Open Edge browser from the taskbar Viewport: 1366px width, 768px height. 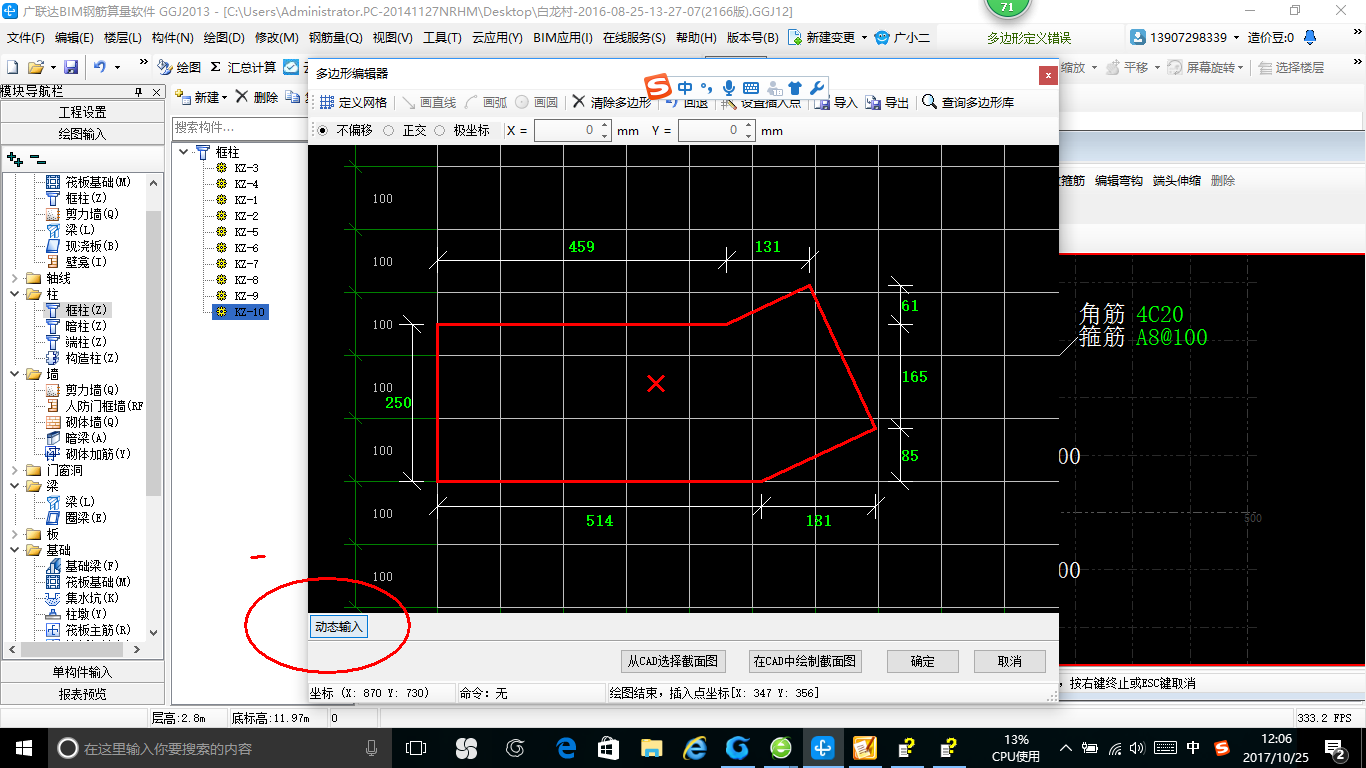click(567, 748)
